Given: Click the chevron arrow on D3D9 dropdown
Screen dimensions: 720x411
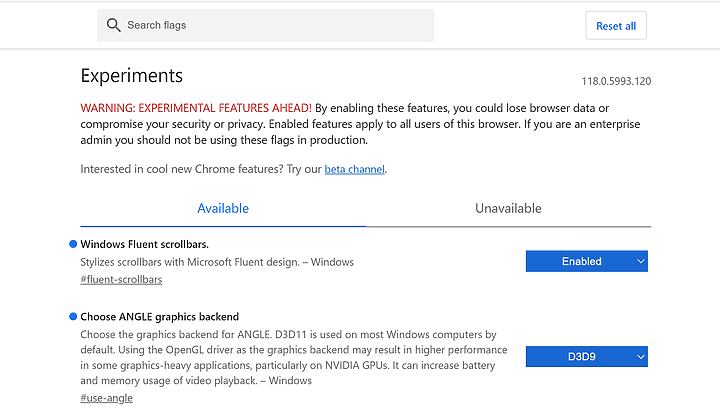Looking at the screenshot, I should tap(641, 357).
